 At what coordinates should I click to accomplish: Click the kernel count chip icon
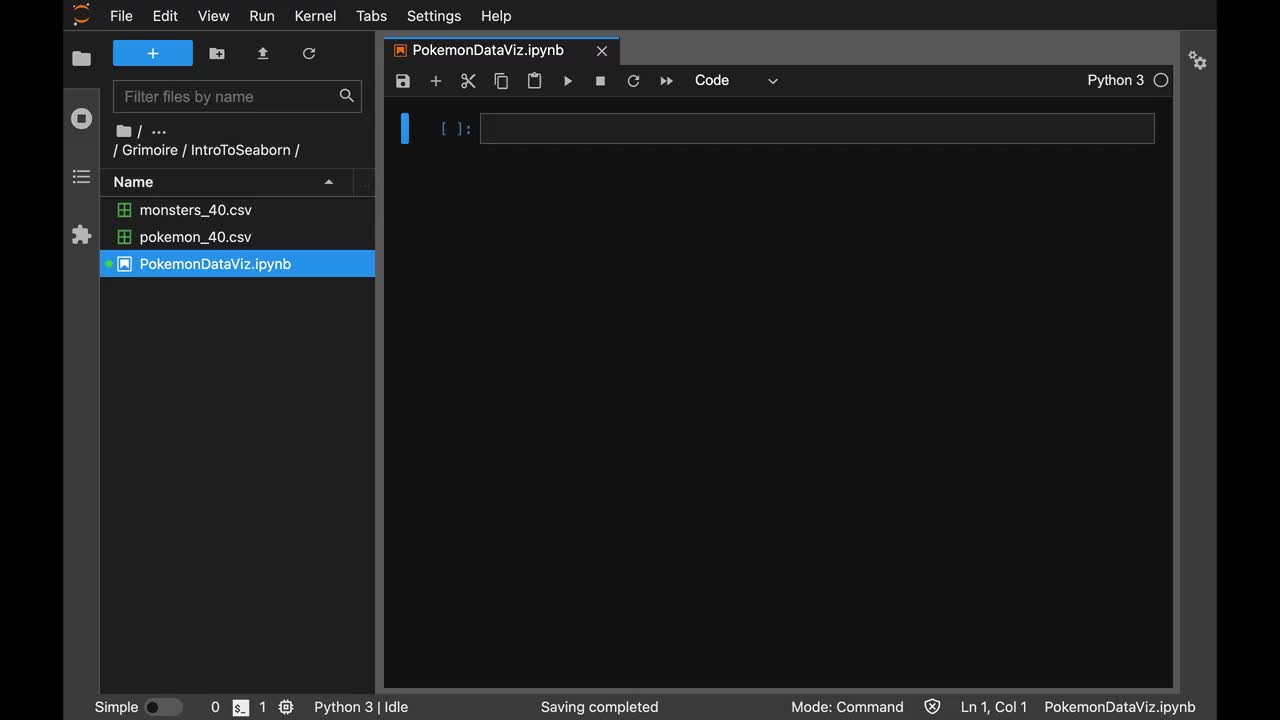click(x=286, y=707)
